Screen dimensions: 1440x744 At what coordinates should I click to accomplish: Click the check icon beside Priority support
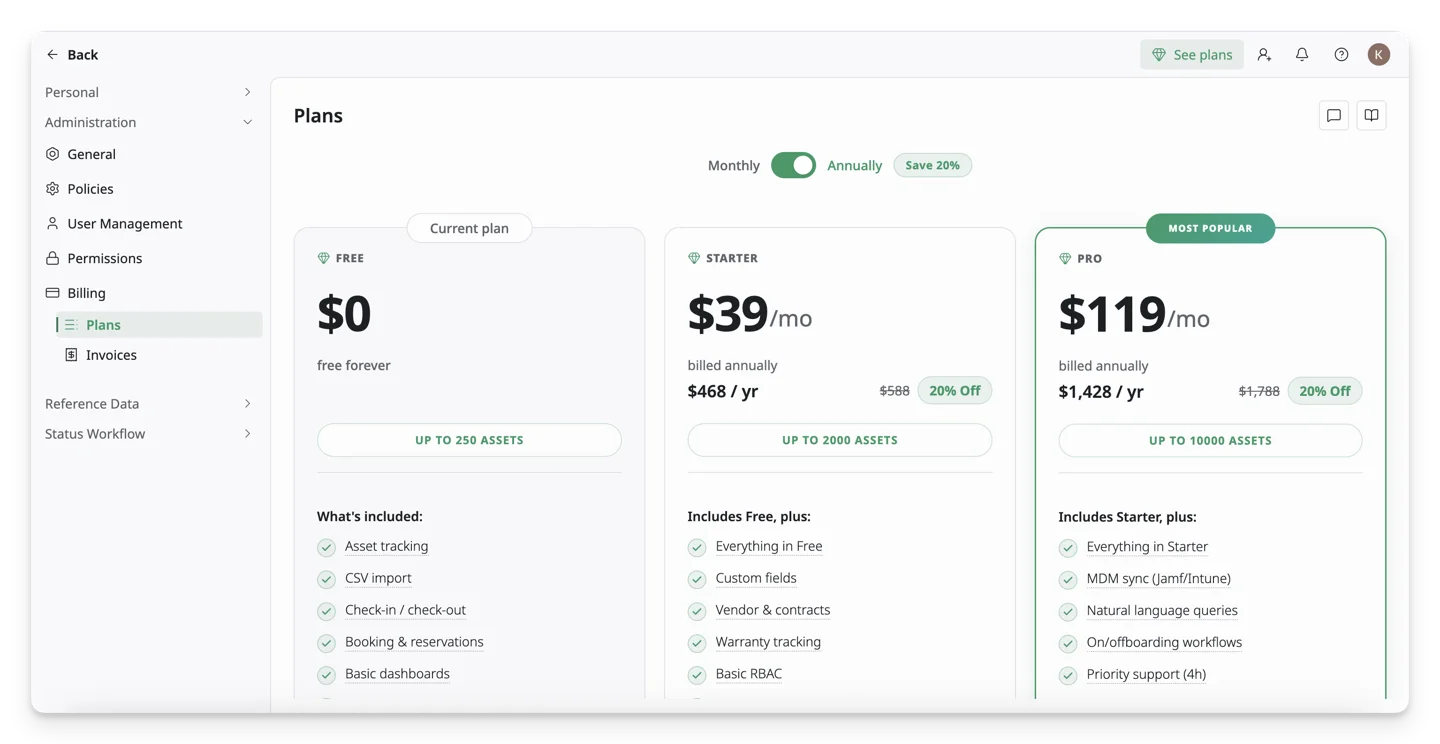[x=1068, y=675]
